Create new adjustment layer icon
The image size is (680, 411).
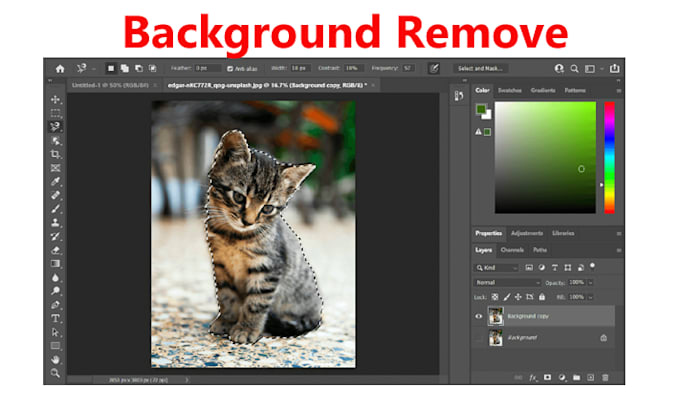click(x=562, y=378)
